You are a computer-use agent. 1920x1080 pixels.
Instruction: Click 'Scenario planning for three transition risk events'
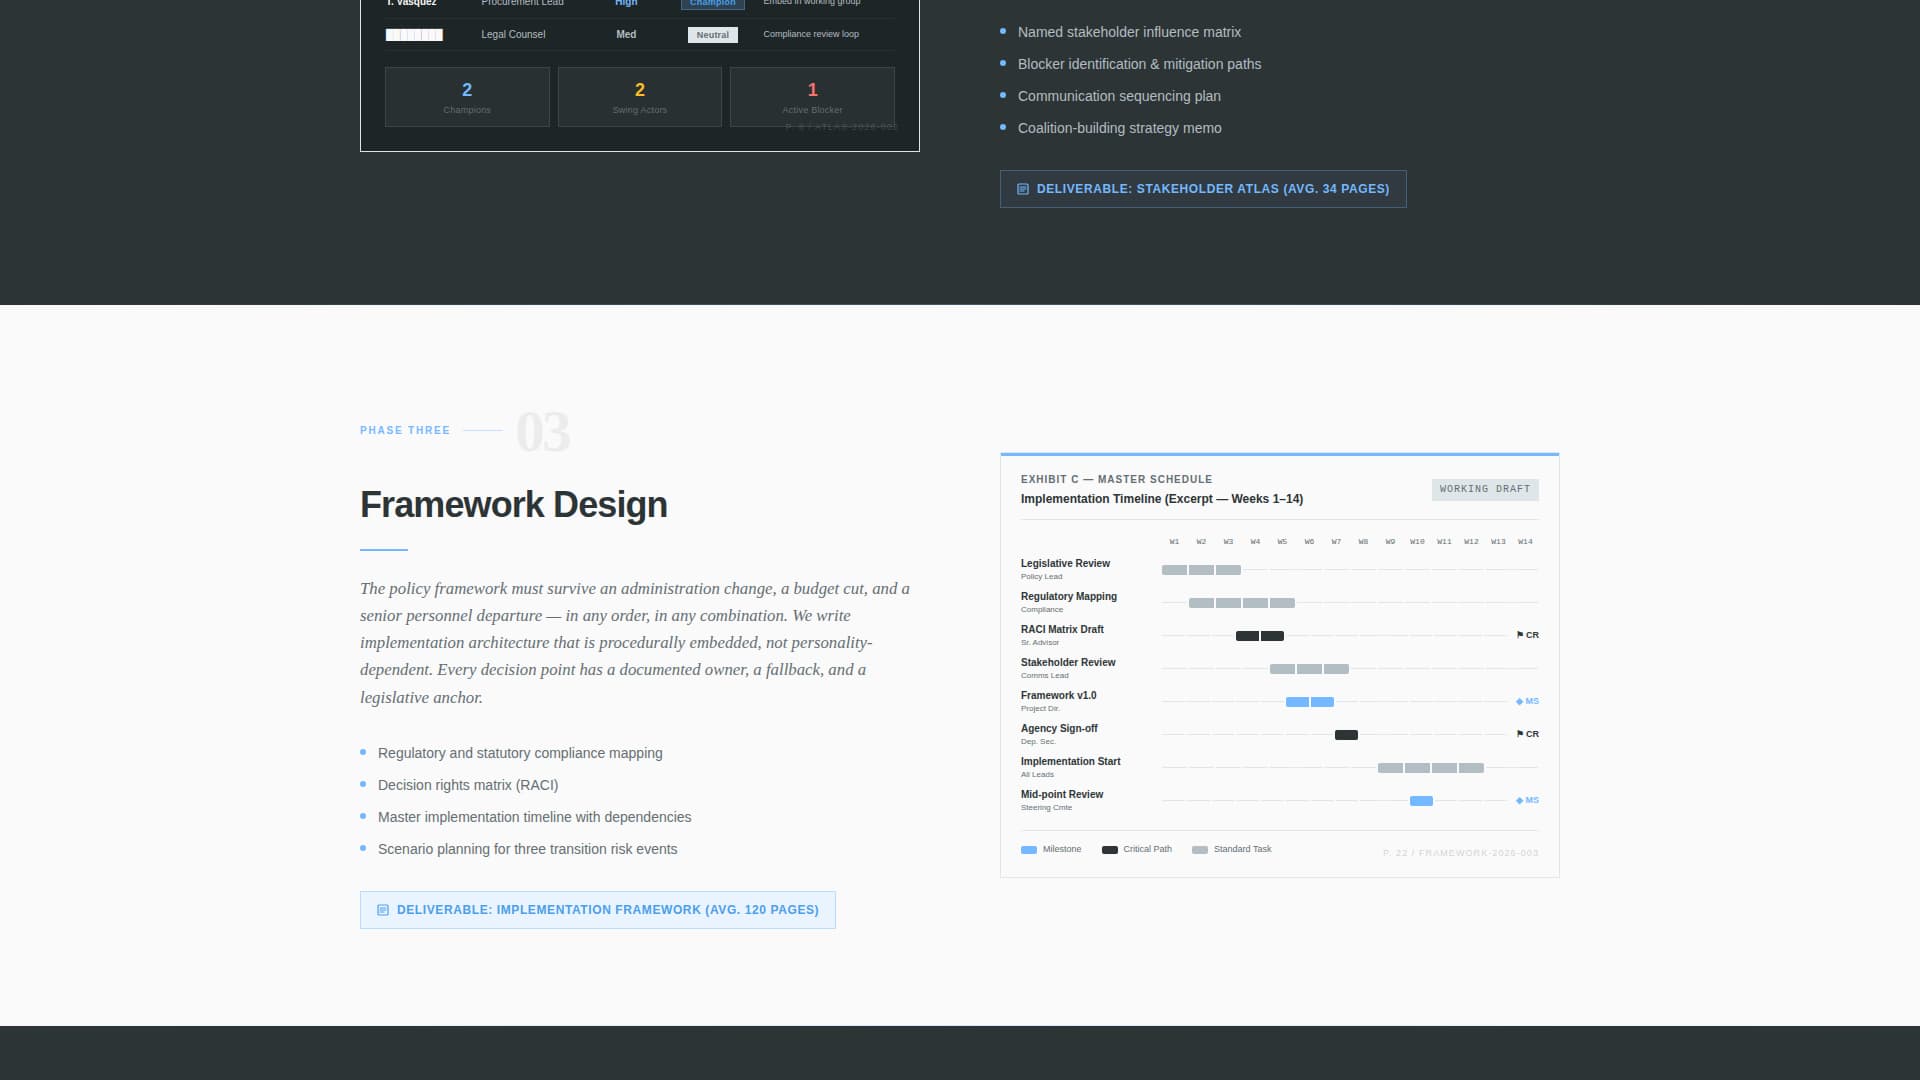[x=528, y=849]
